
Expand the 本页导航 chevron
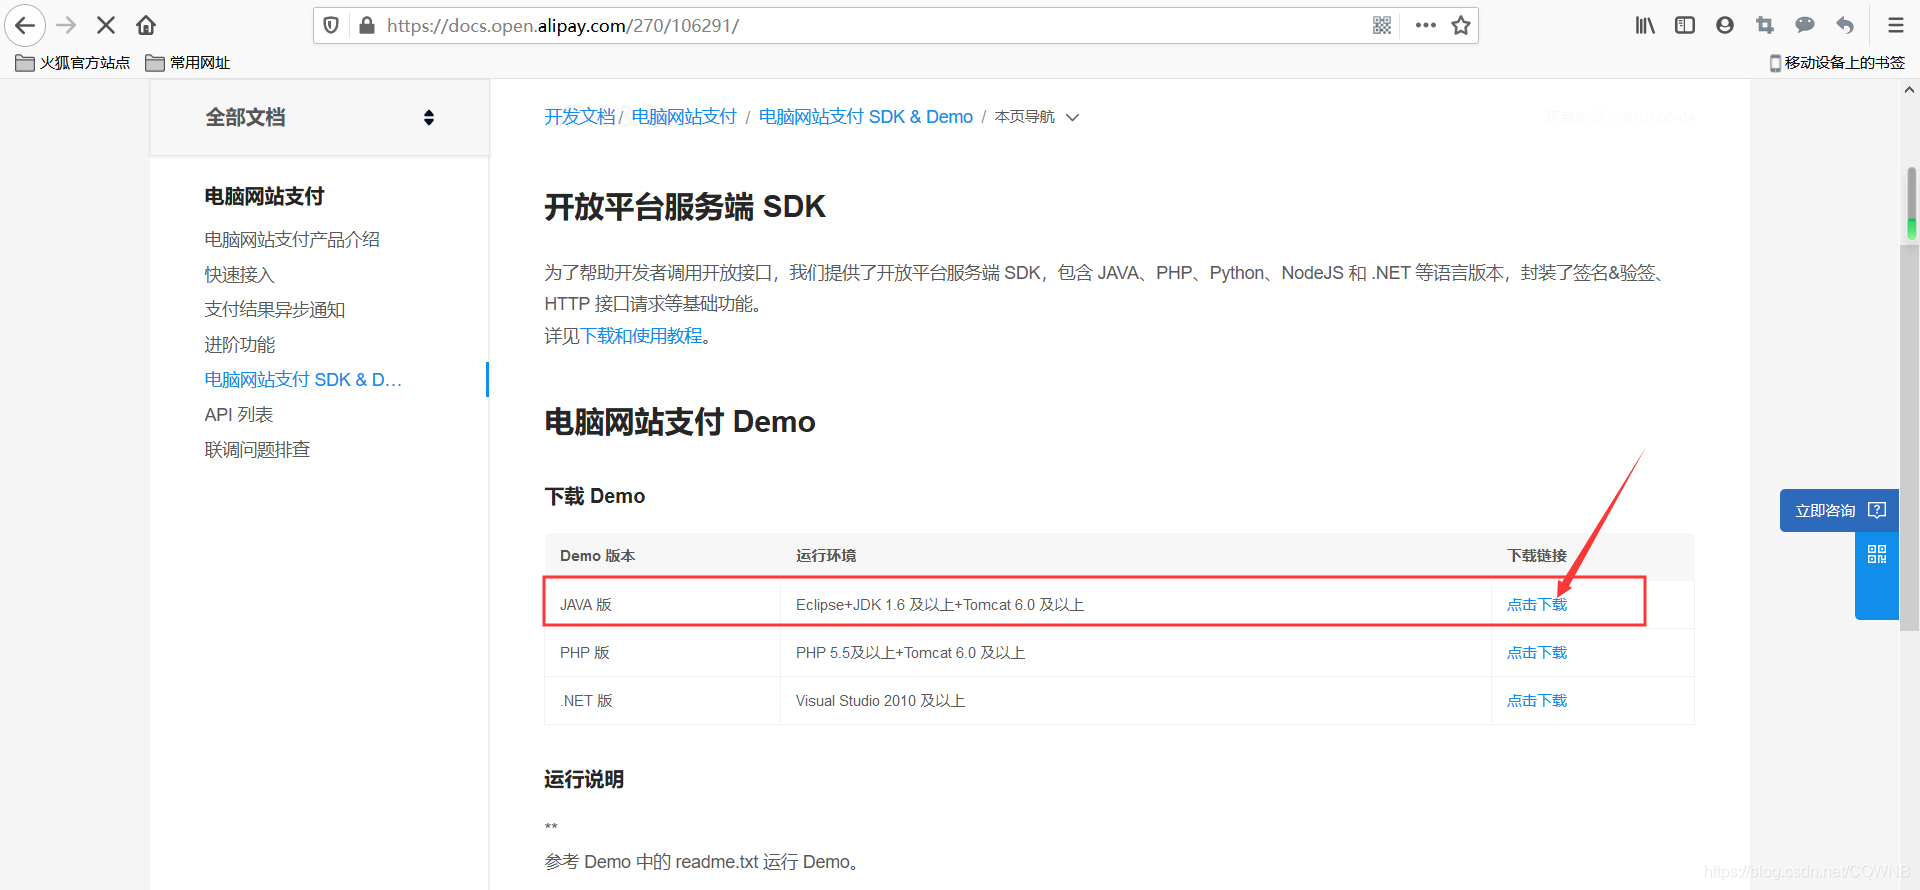pyautogui.click(x=1073, y=117)
